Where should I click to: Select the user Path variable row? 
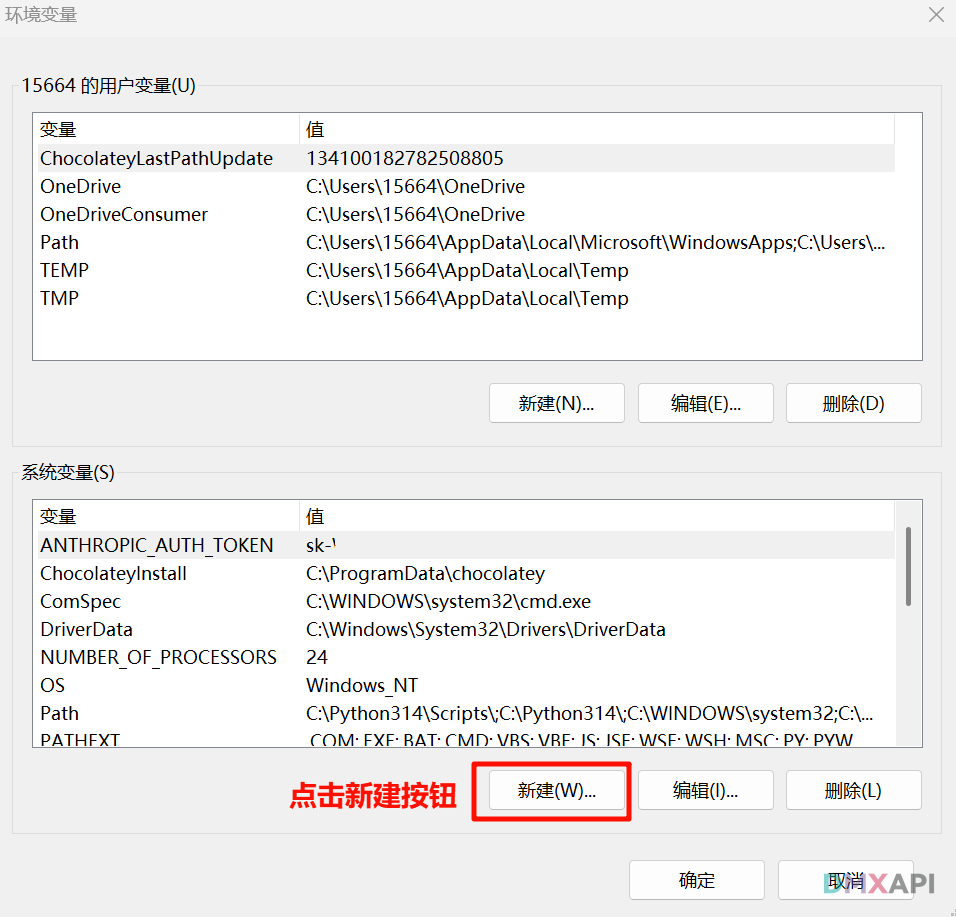click(x=59, y=242)
